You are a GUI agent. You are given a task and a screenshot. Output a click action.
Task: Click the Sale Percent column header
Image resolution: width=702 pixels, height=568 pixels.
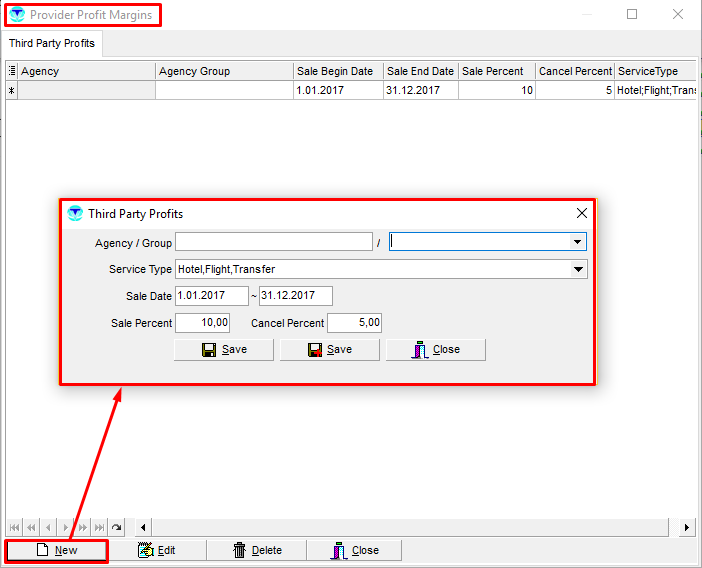pos(495,71)
